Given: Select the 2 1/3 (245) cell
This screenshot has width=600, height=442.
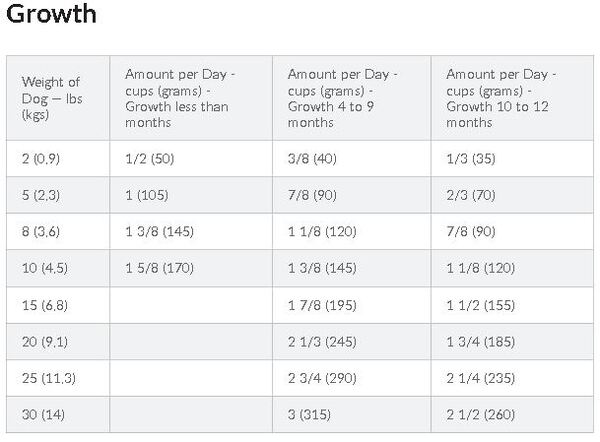Looking at the screenshot, I should pyautogui.click(x=352, y=341).
